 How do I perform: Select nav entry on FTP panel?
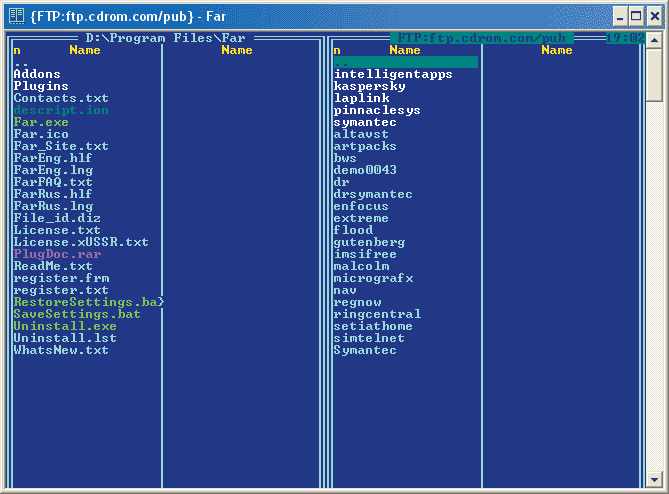coord(345,290)
